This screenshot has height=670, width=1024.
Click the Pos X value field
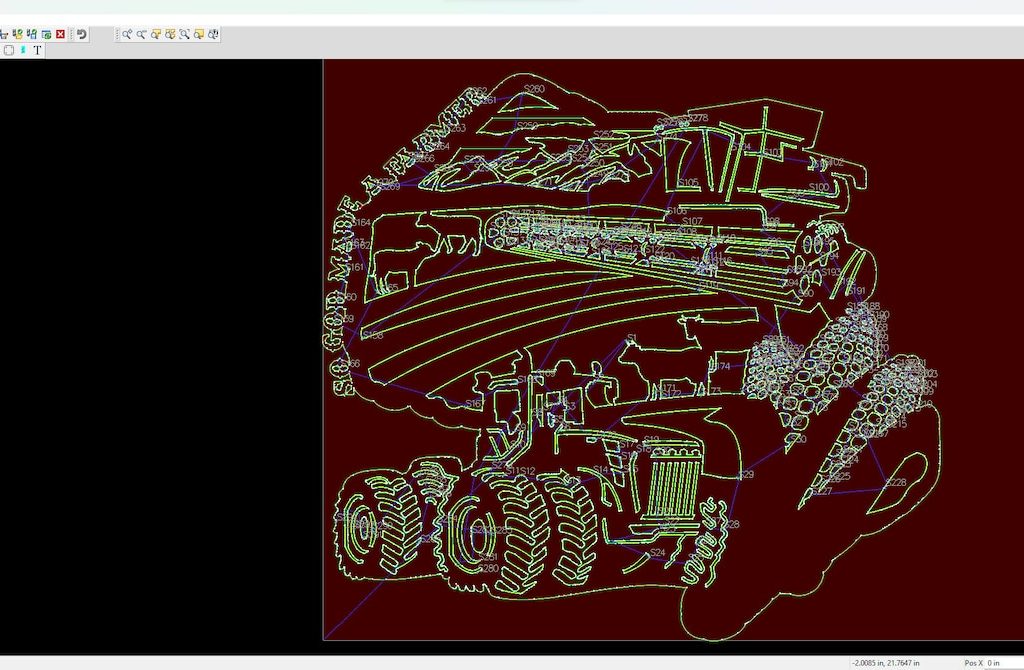pyautogui.click(x=993, y=663)
